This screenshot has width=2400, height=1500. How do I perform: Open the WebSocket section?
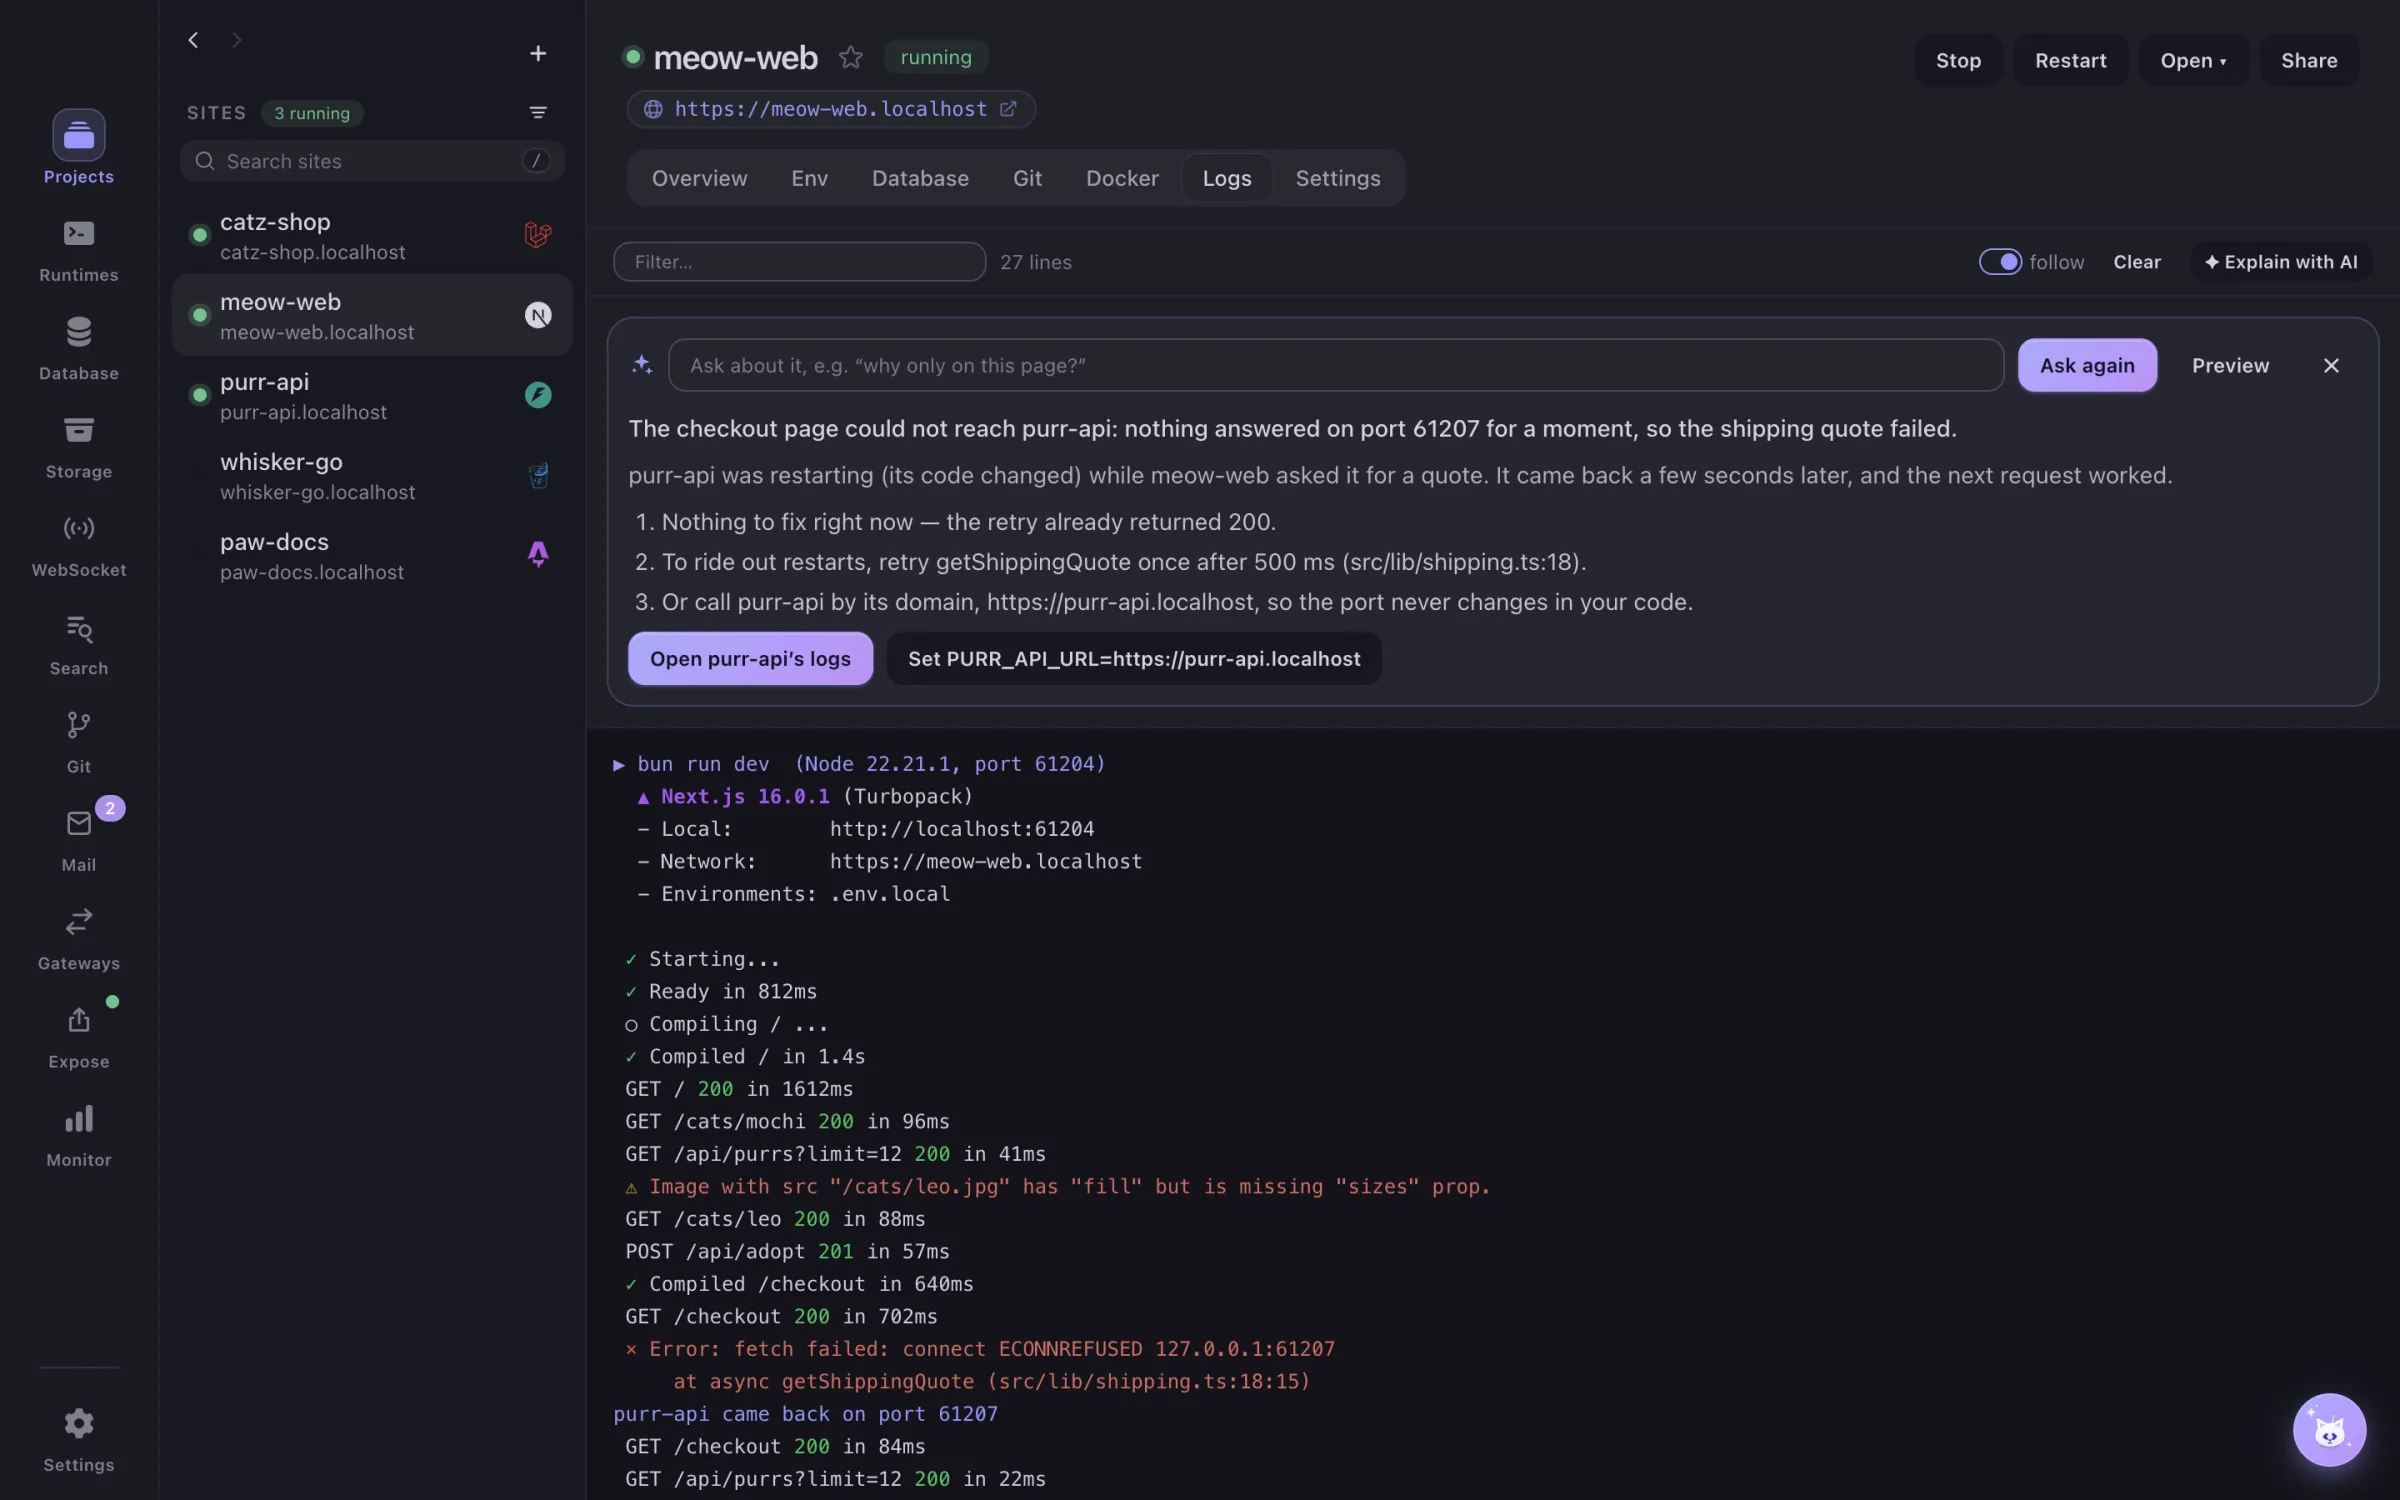point(78,545)
